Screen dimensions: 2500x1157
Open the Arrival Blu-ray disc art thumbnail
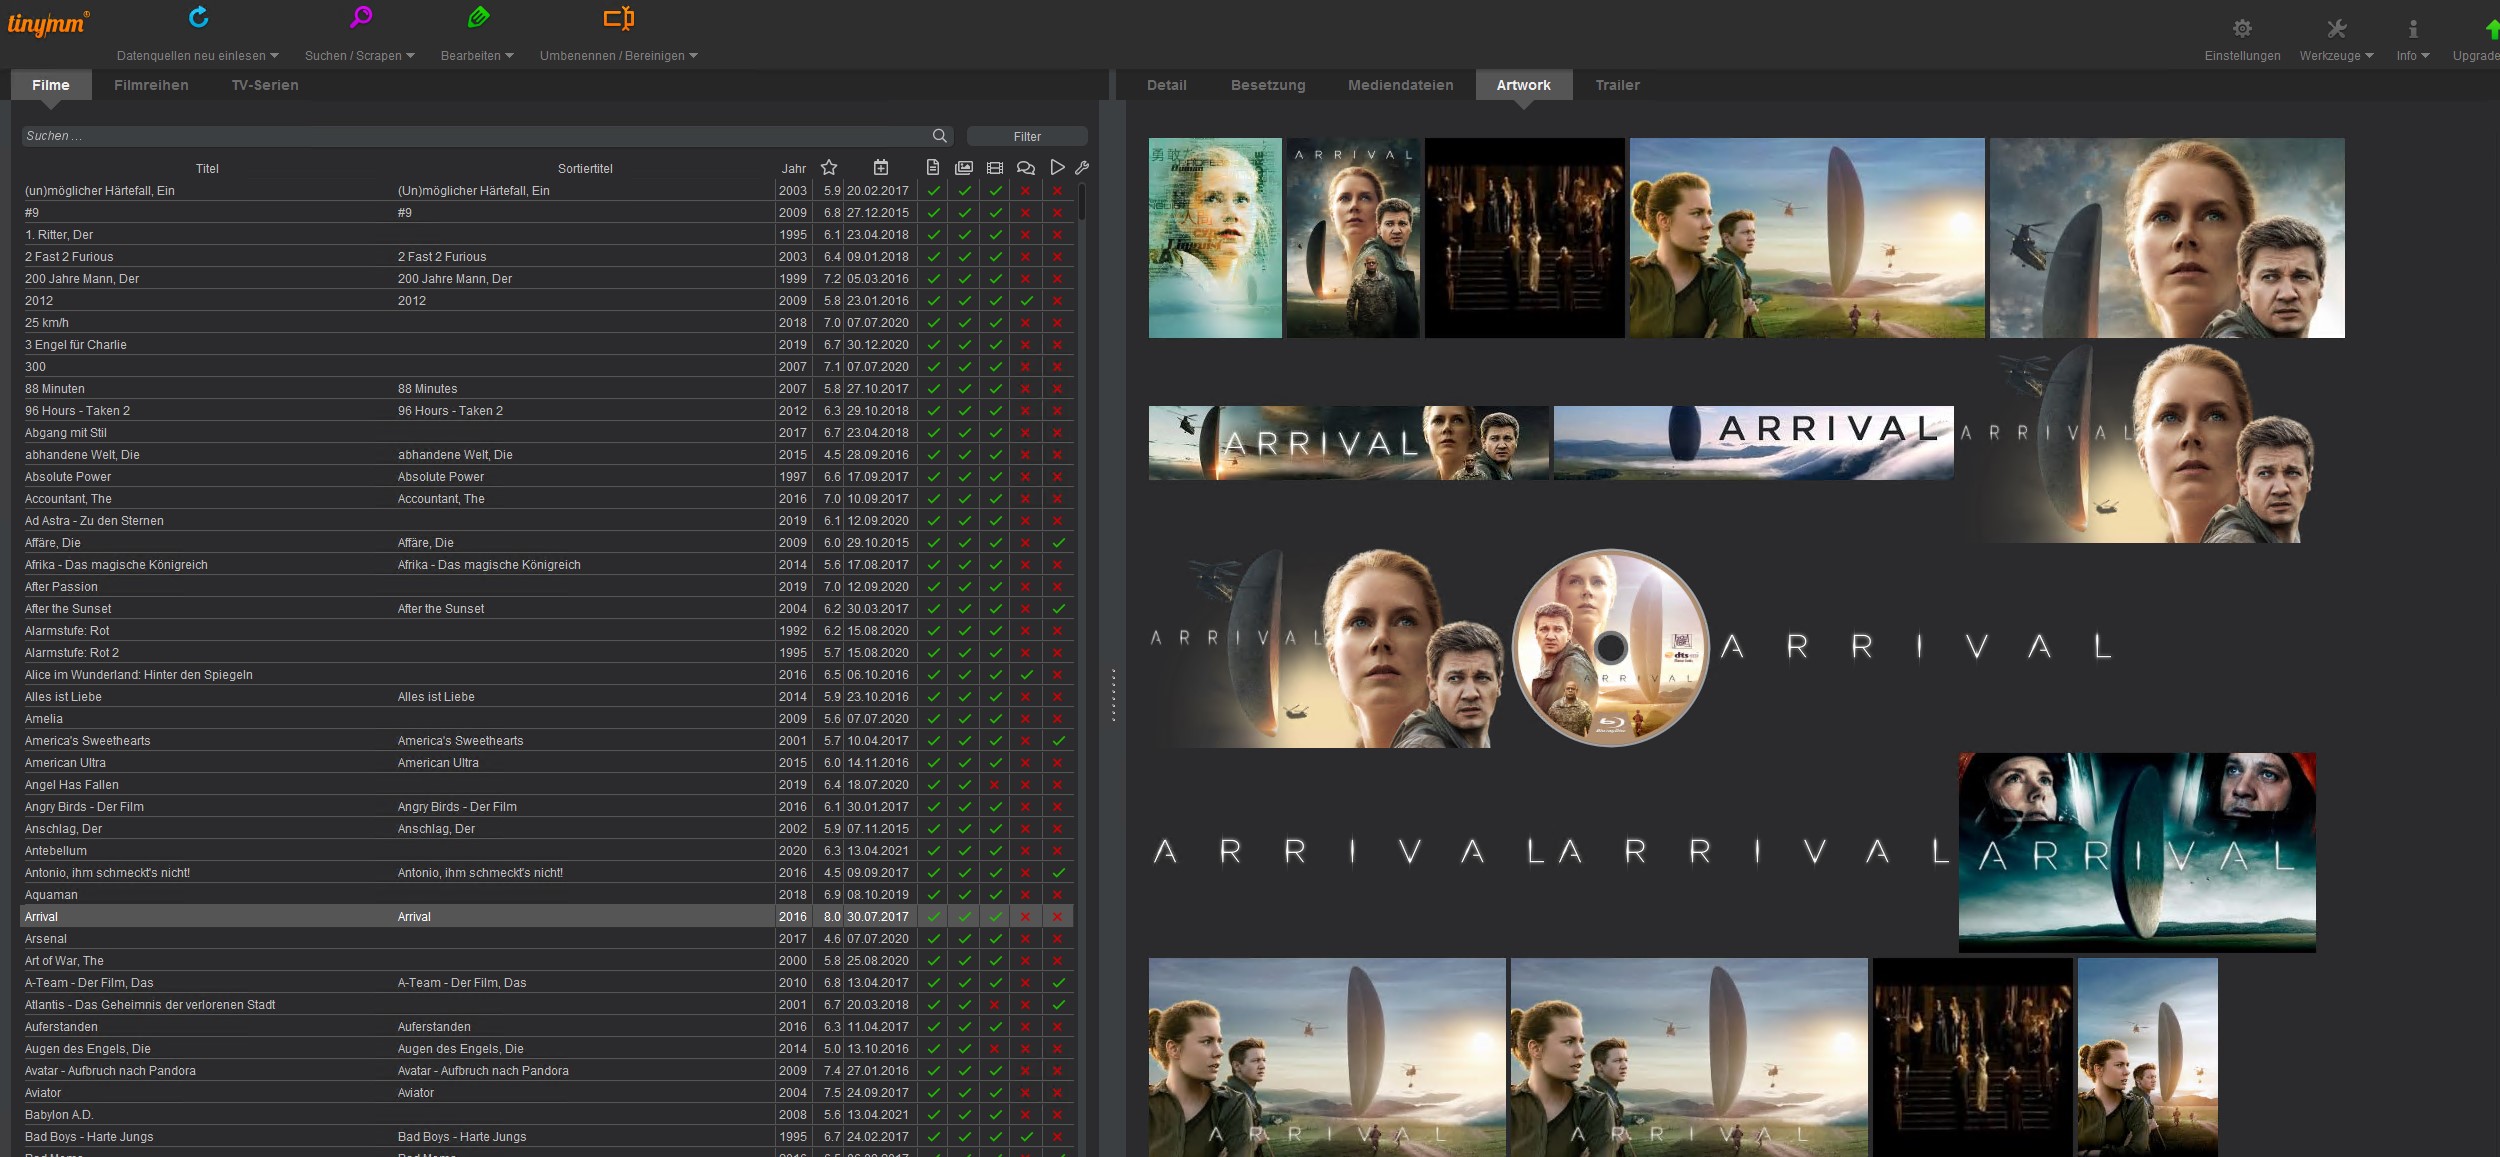(x=1610, y=647)
